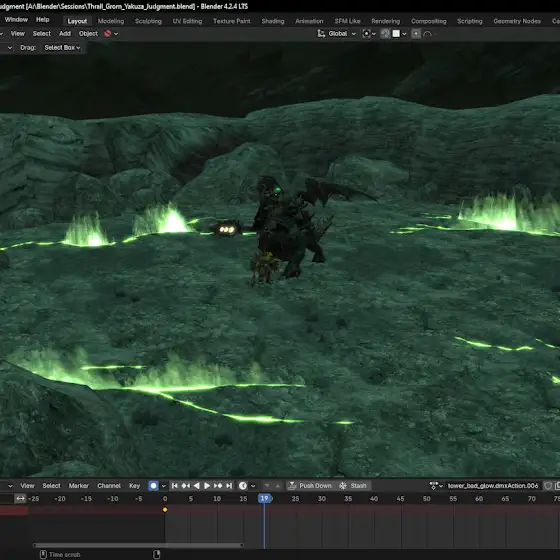Viewport: 560px width, 560px height.
Task: Open the Geometry Nodes workspace tab
Action: tap(517, 21)
